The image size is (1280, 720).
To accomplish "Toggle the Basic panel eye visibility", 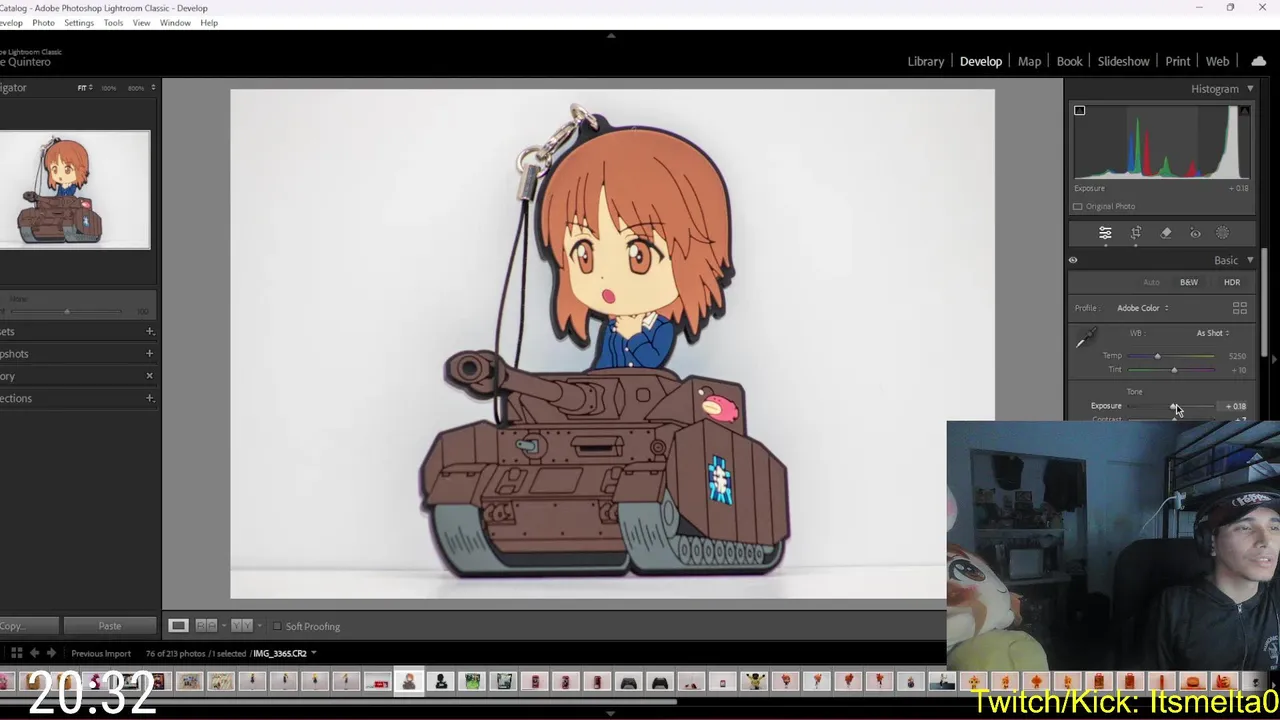I will 1073,260.
